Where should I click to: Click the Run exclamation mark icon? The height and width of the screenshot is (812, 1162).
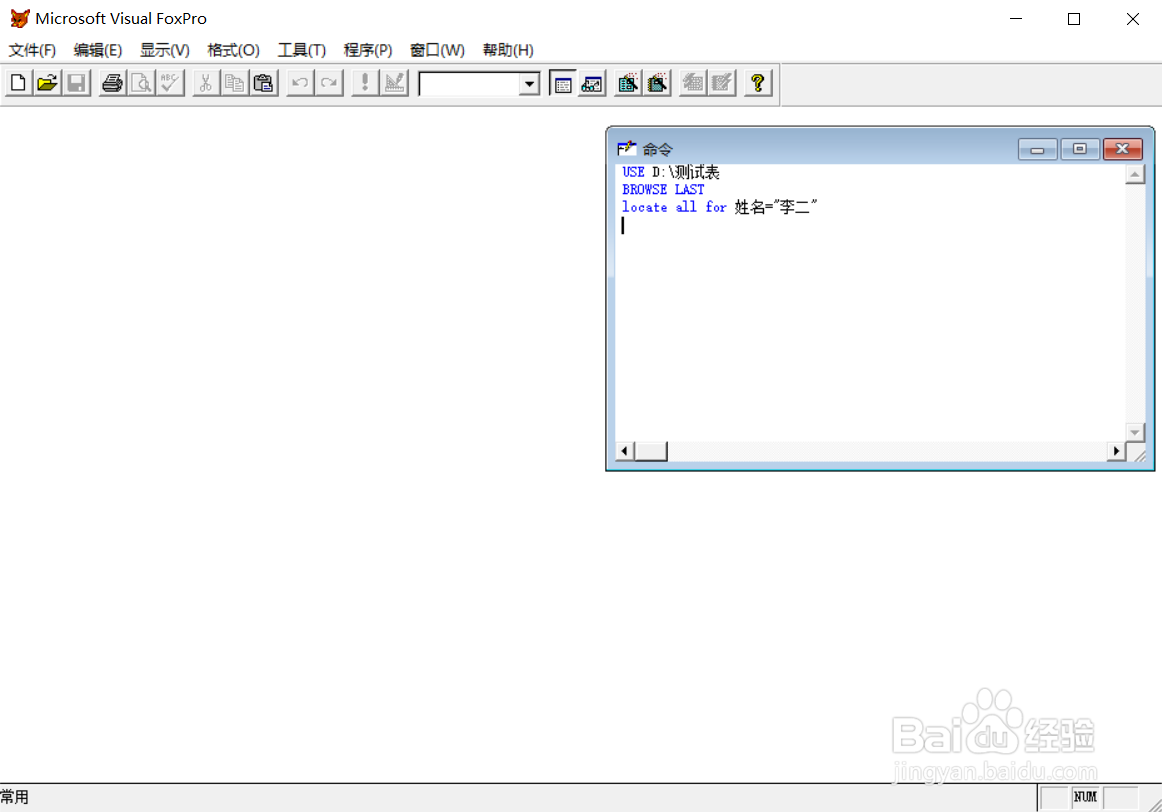pos(365,83)
